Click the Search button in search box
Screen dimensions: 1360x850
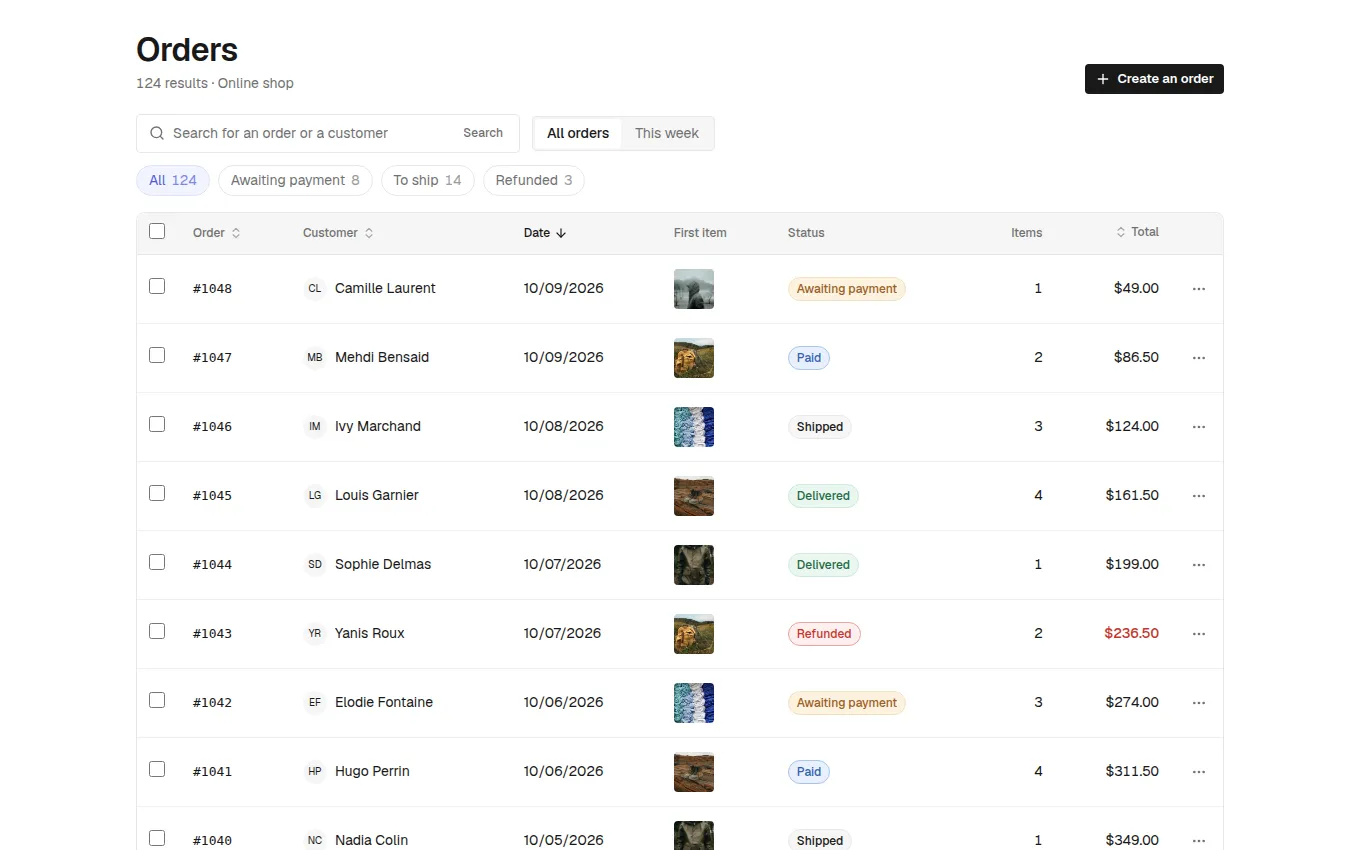coord(483,133)
